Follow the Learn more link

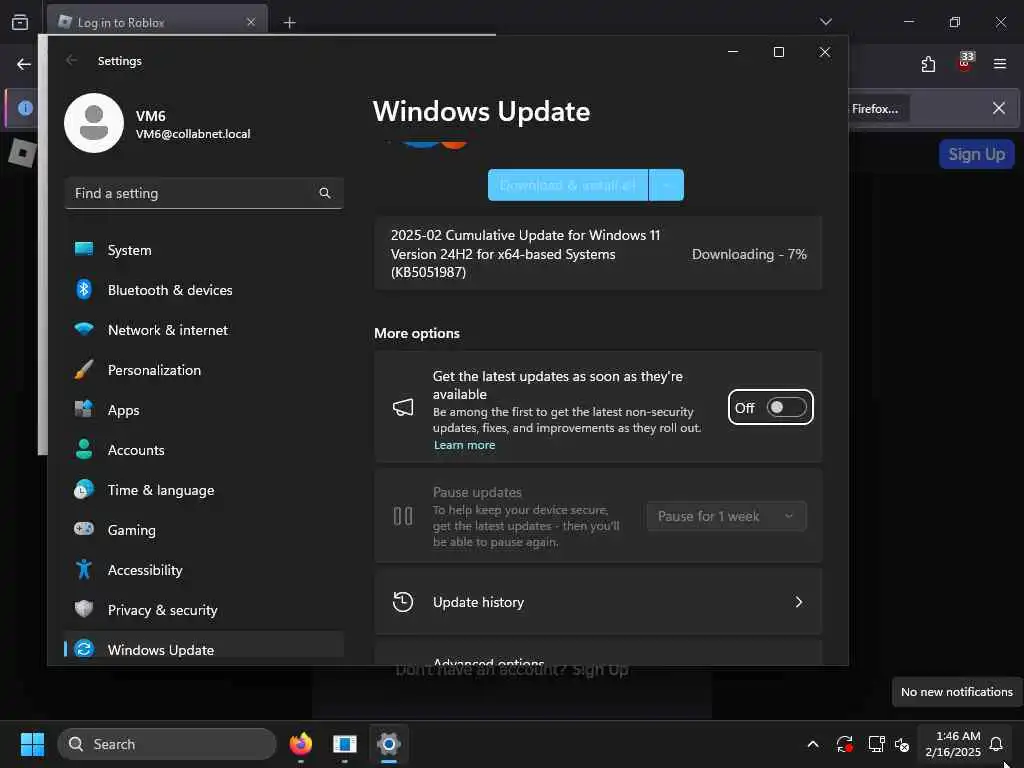coord(464,445)
